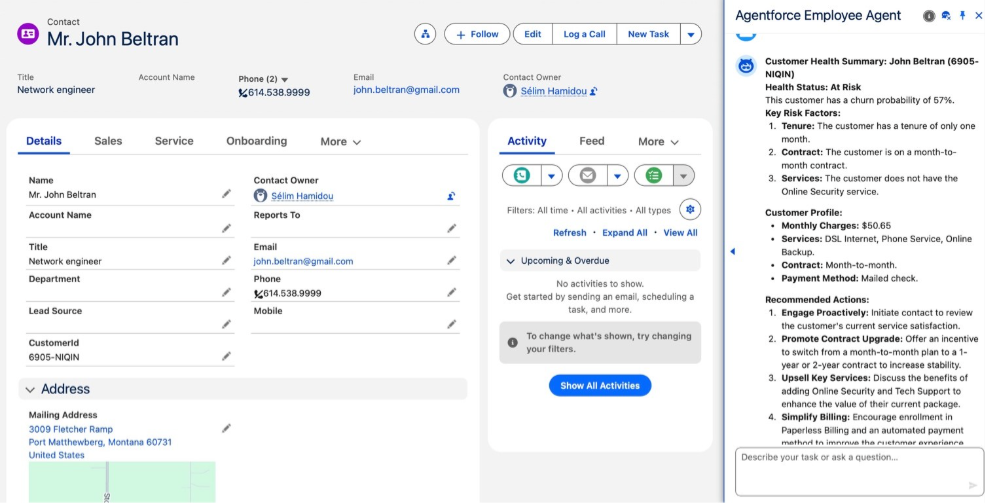Click change owner icon in header
The height and width of the screenshot is (504, 985).
pyautogui.click(x=594, y=91)
